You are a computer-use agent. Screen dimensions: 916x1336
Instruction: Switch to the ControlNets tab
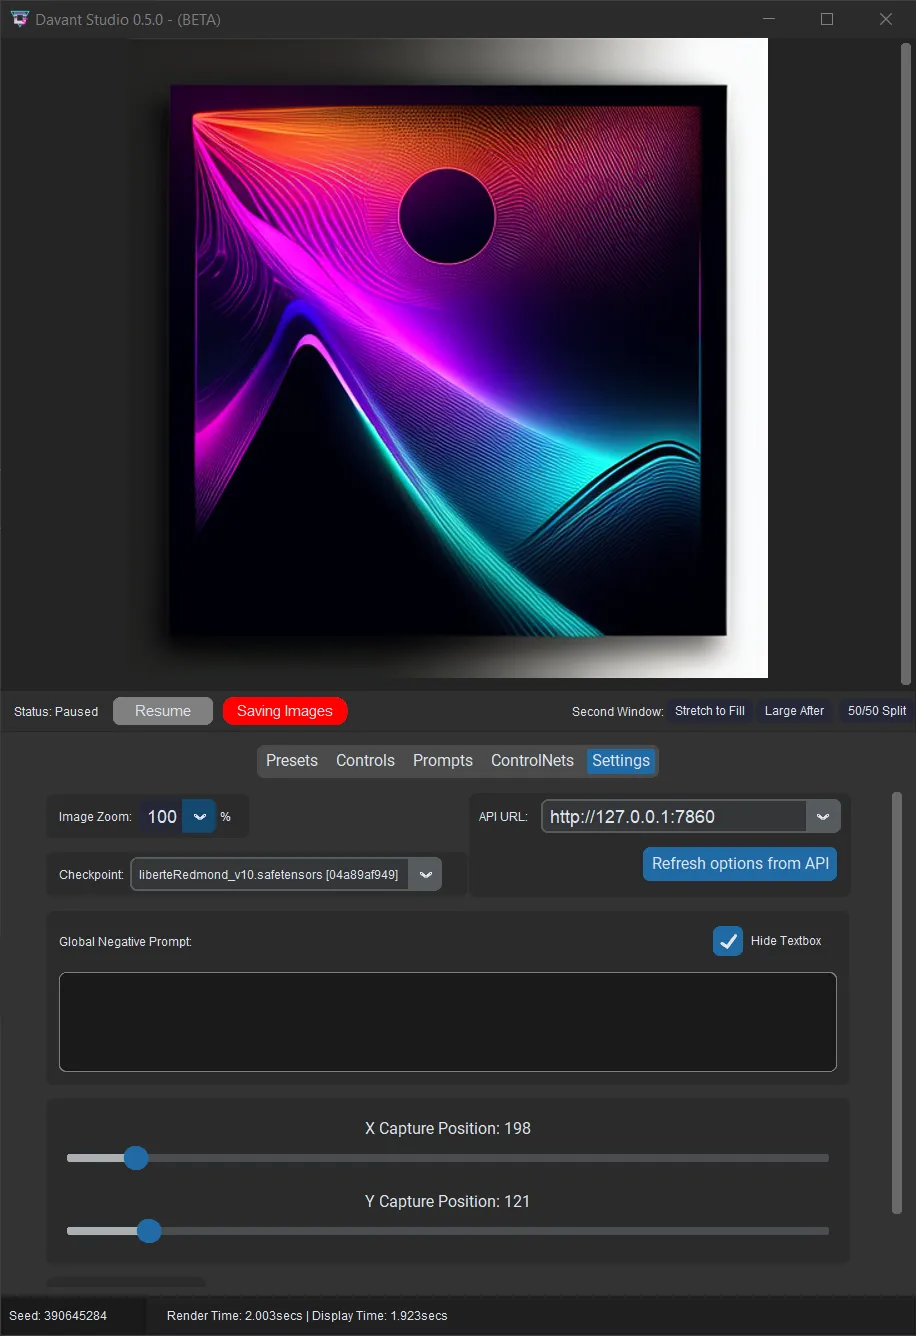(x=532, y=761)
